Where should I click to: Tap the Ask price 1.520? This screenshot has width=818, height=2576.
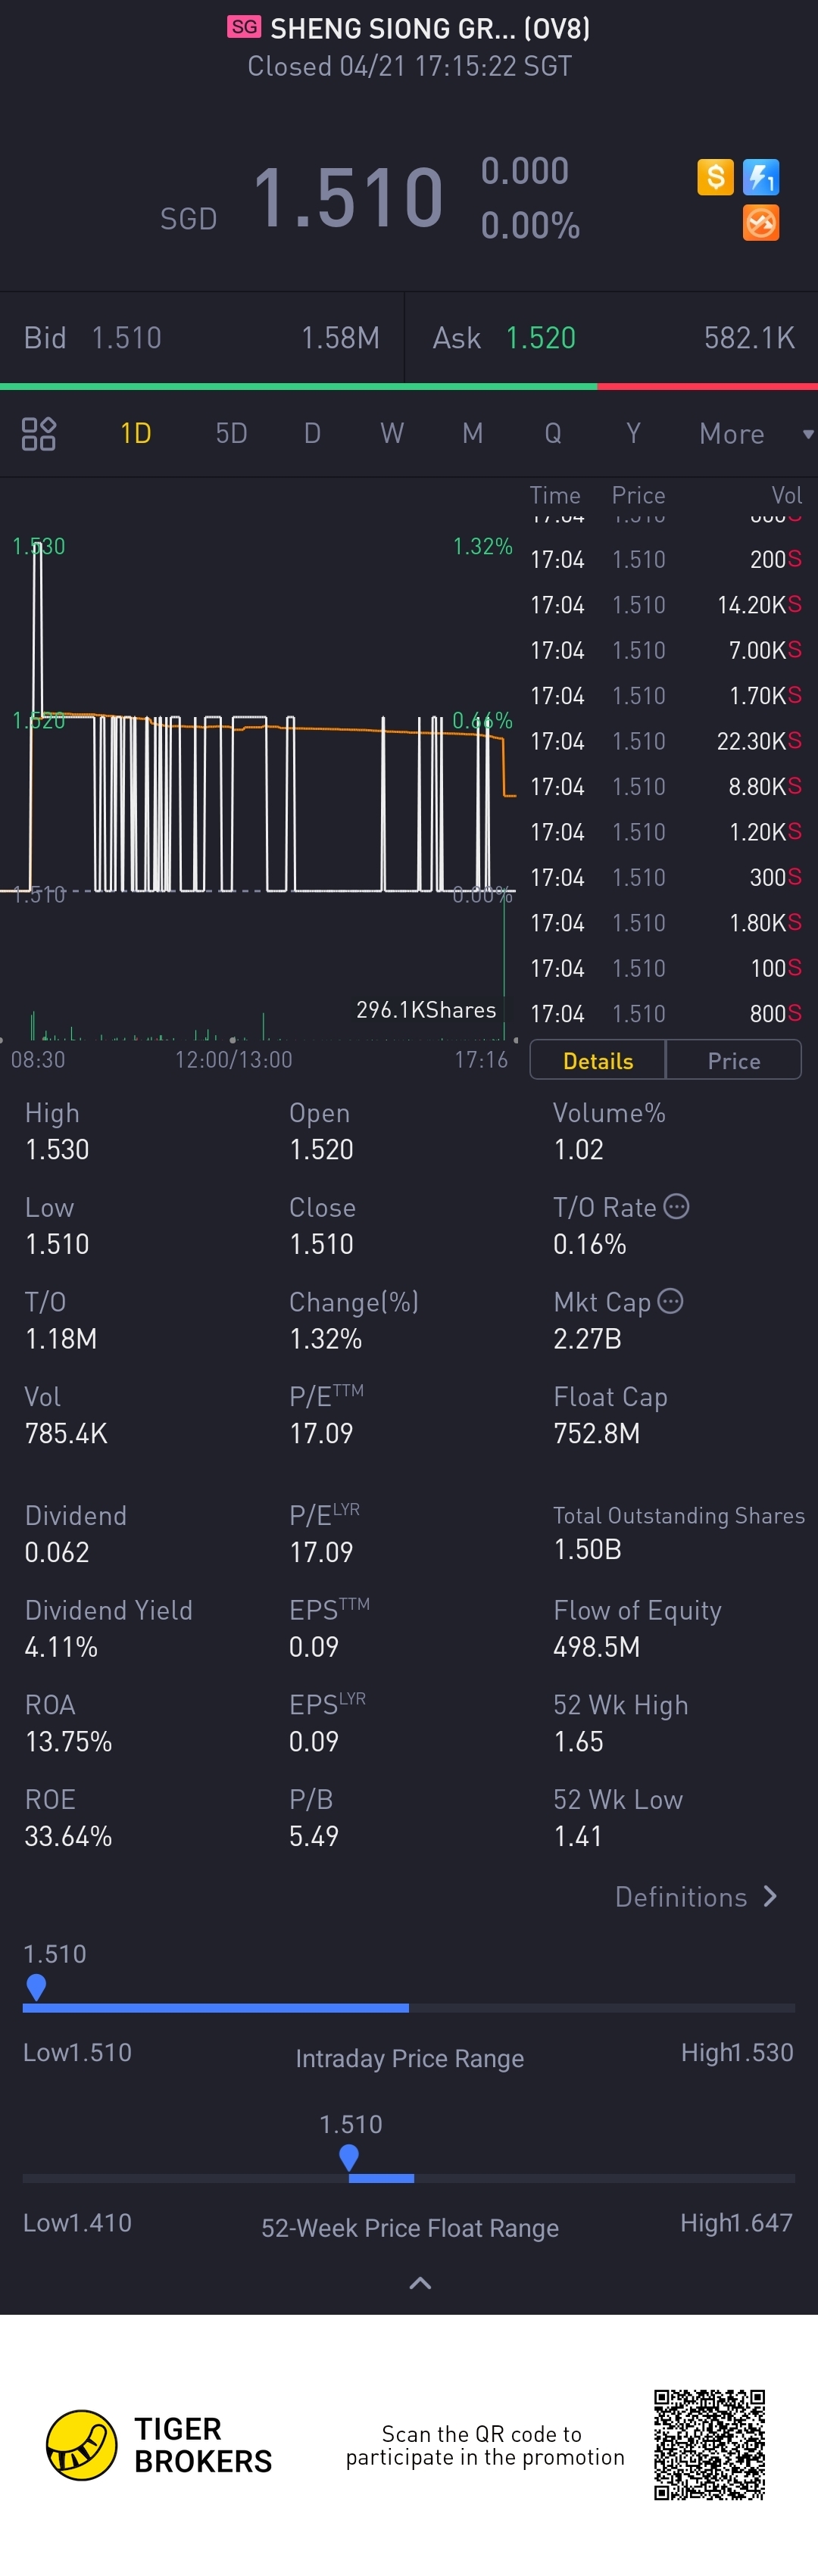[540, 338]
